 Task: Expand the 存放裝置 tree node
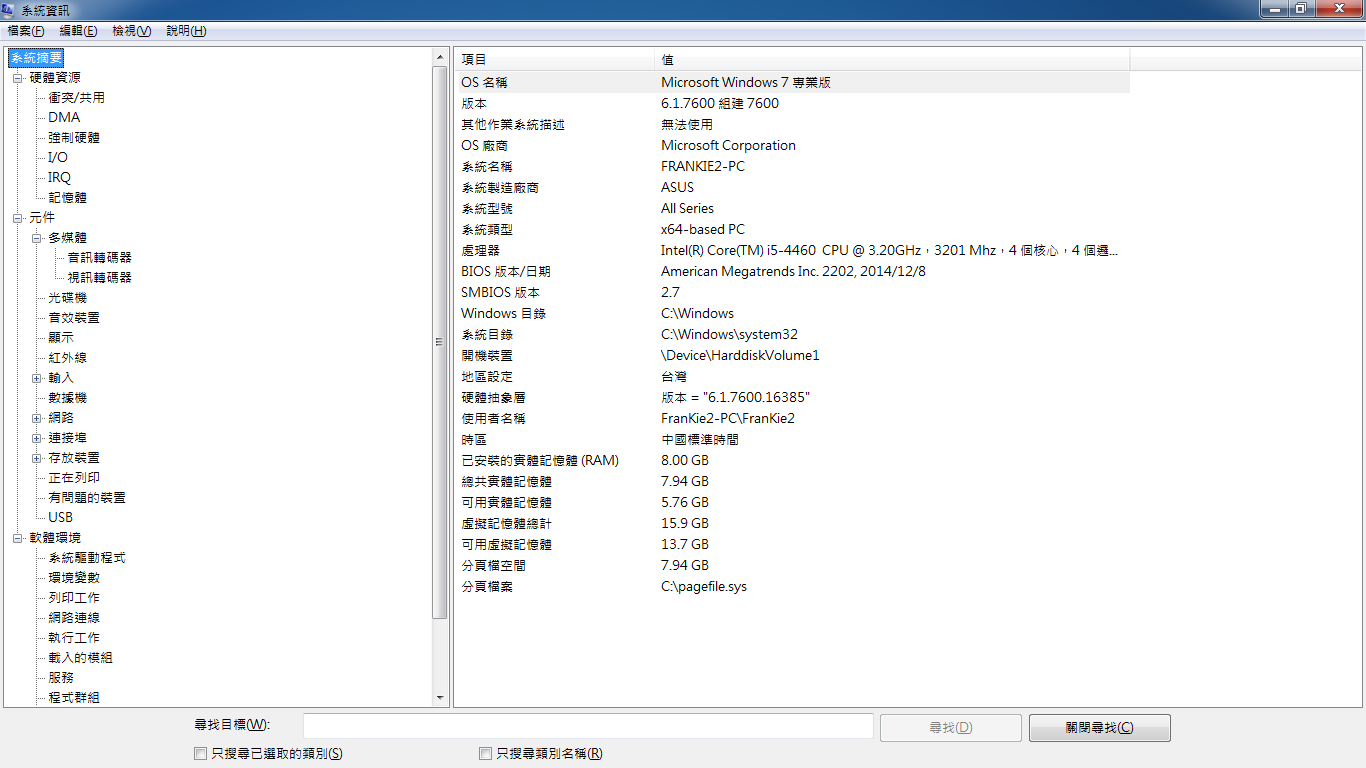(37, 458)
